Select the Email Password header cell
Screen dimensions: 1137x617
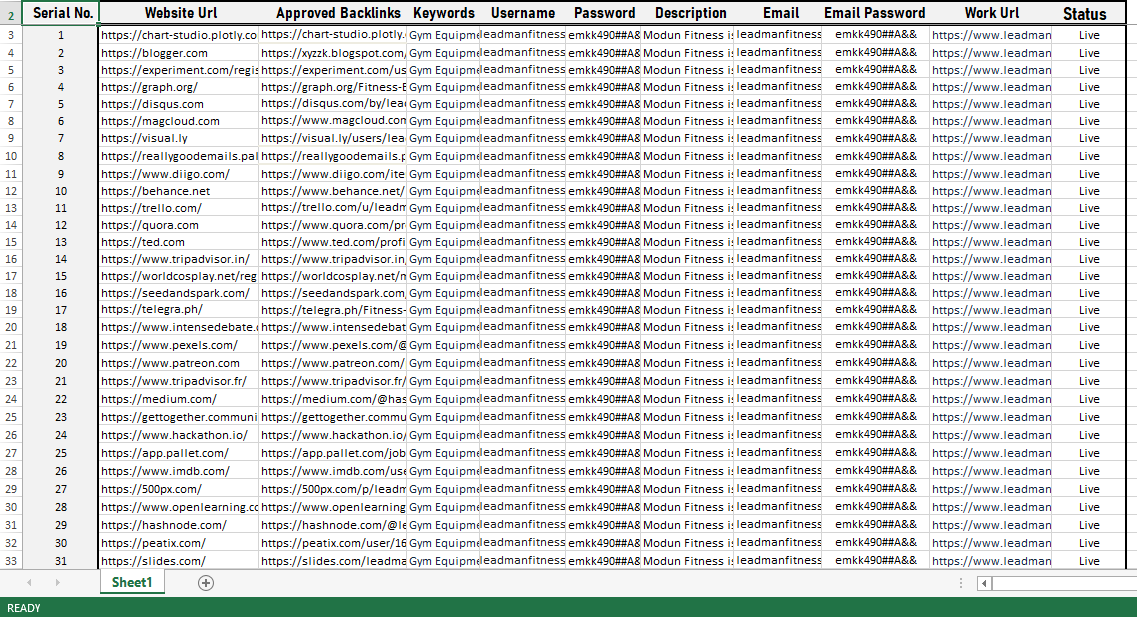pyautogui.click(x=874, y=13)
